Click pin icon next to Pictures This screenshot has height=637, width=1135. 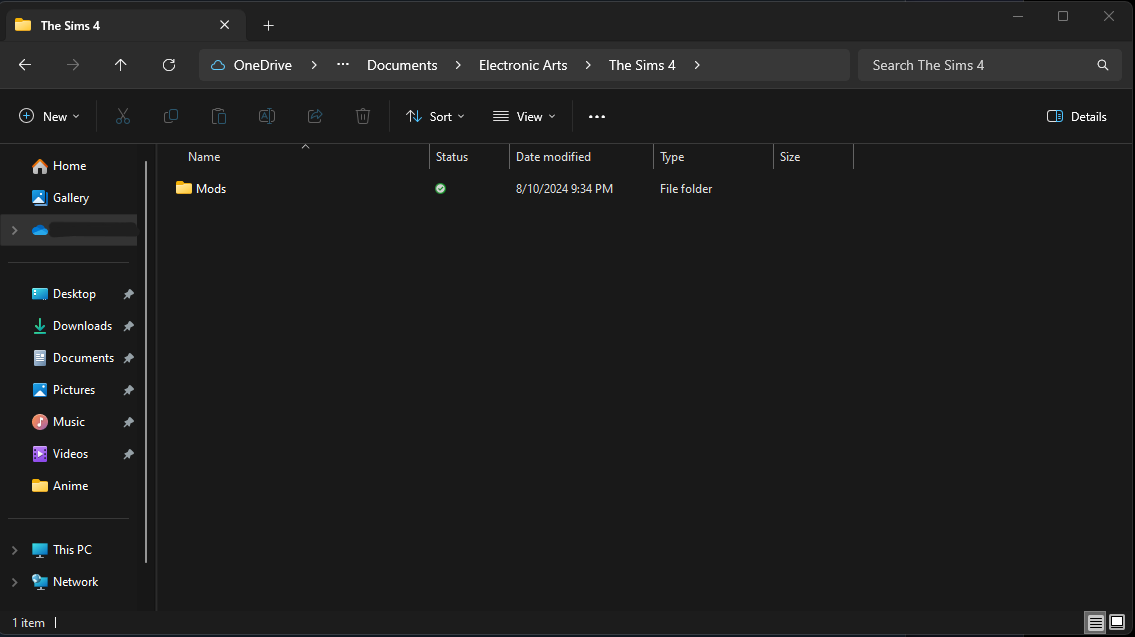click(x=128, y=389)
